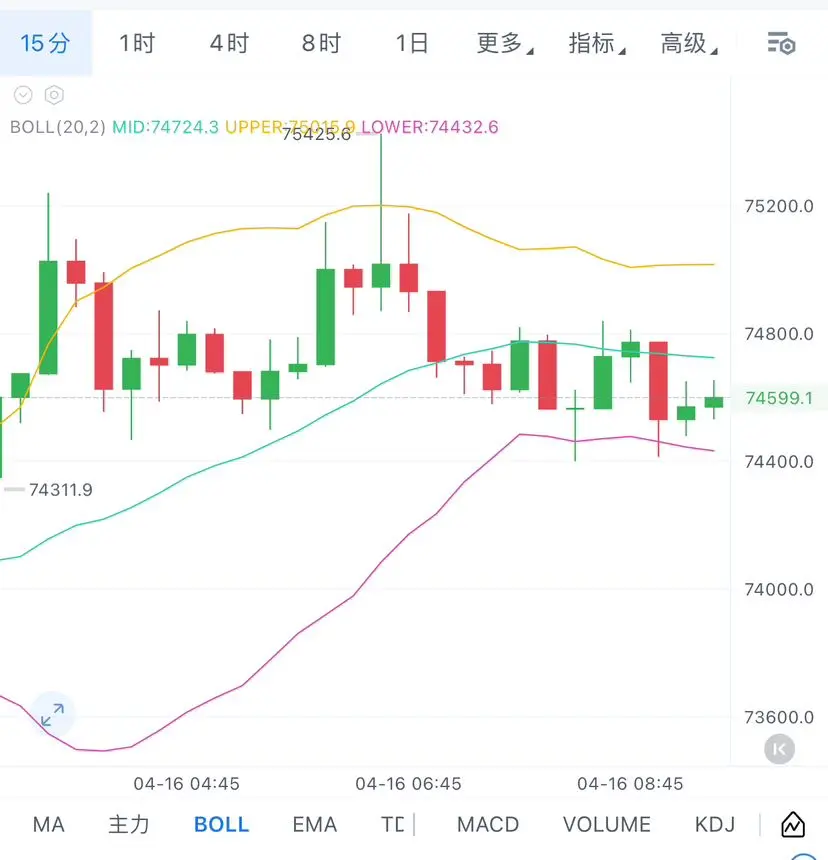Click the 04-16 04:45 time label
Viewport: 828px width, 860px height.
point(186,784)
